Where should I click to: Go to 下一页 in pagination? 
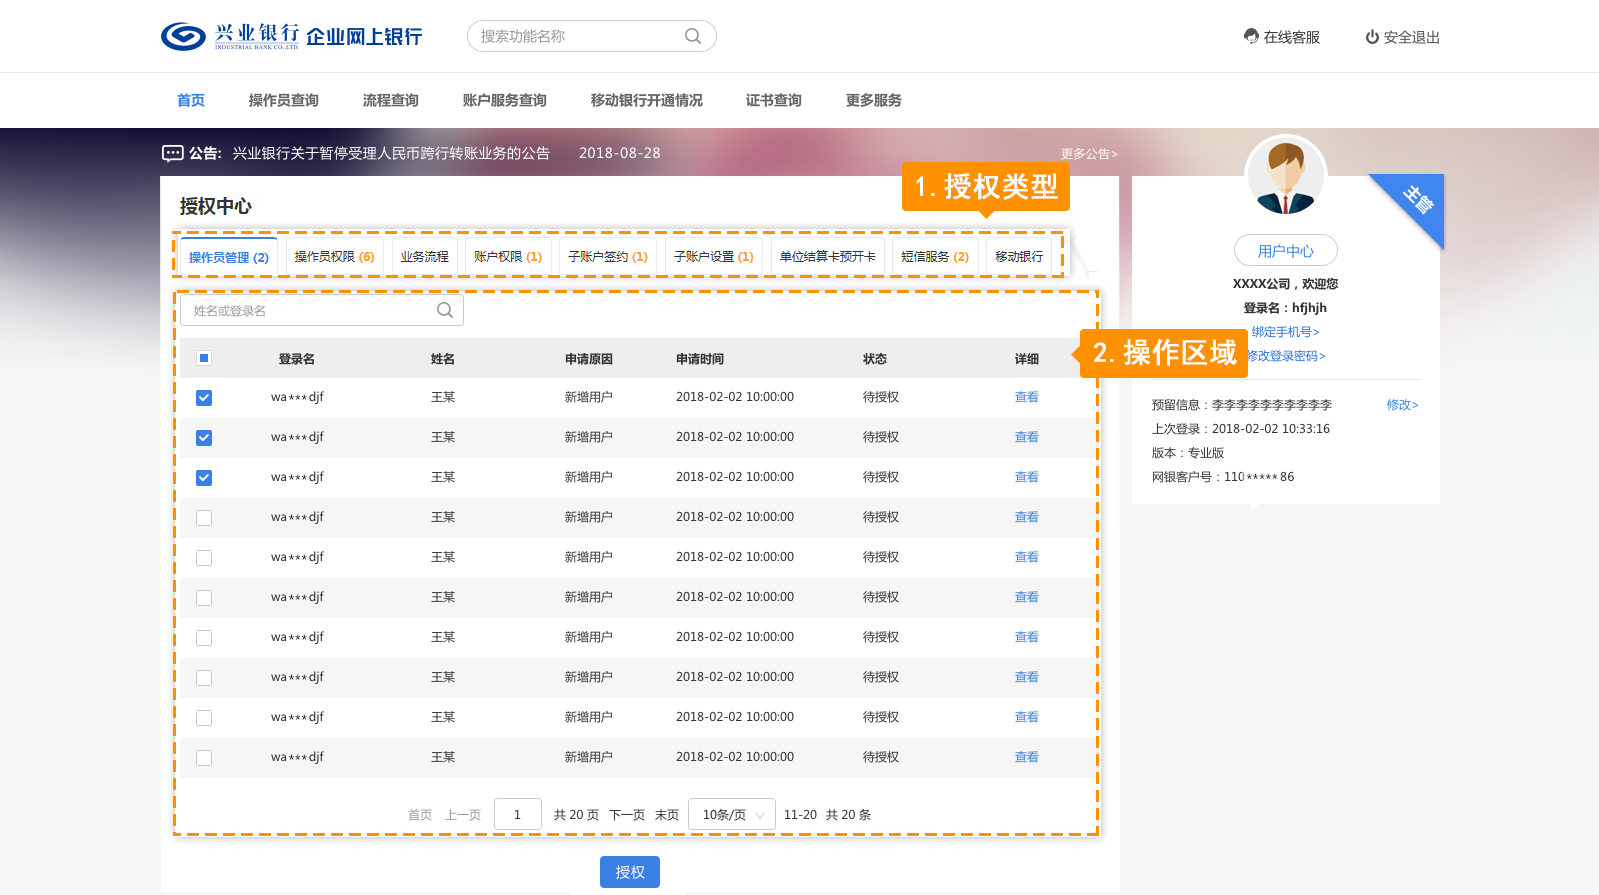(x=627, y=815)
